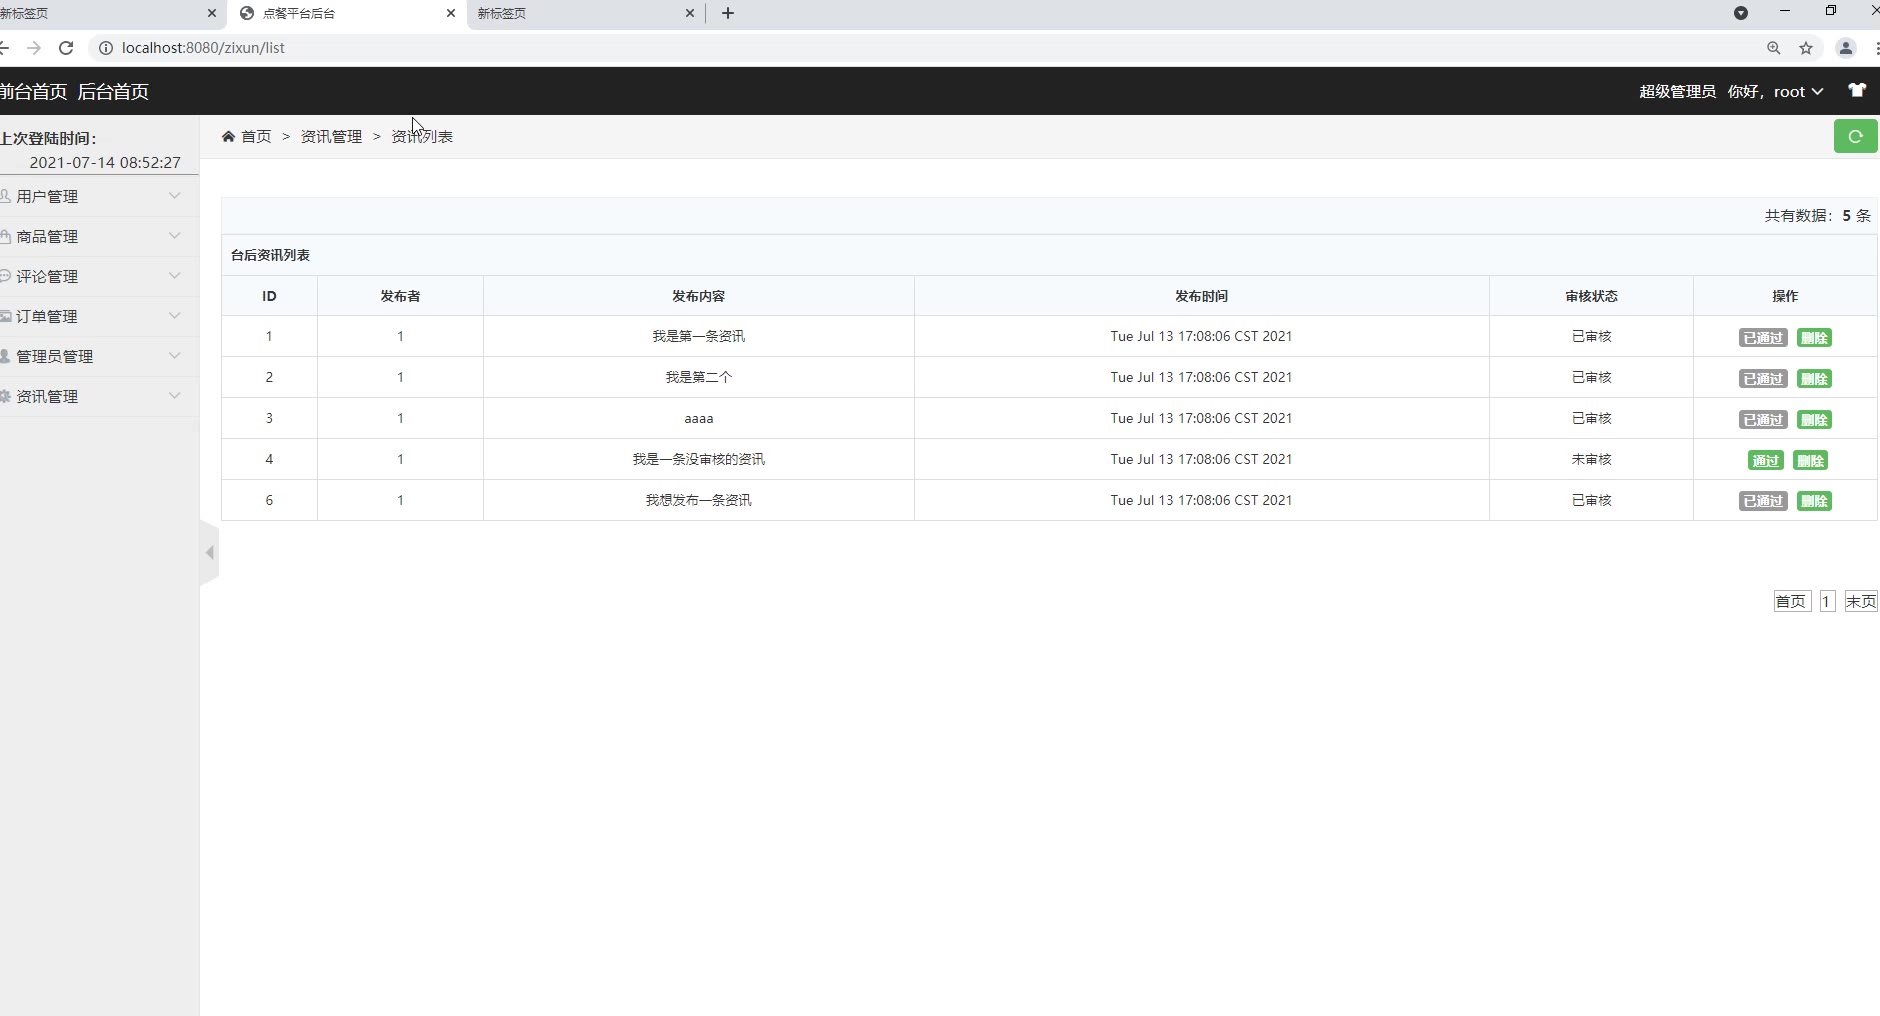This screenshot has width=1880, height=1016.
Task: Open 订单管理 menu item
Action: point(99,316)
